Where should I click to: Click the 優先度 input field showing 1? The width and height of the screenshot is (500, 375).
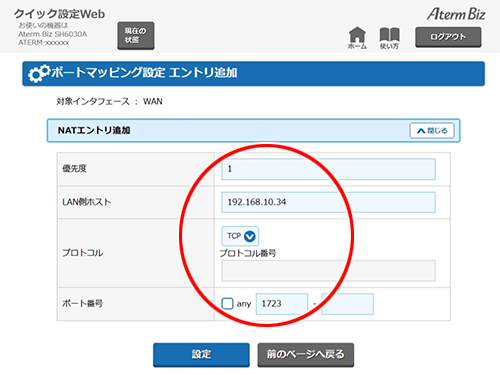[x=328, y=169]
